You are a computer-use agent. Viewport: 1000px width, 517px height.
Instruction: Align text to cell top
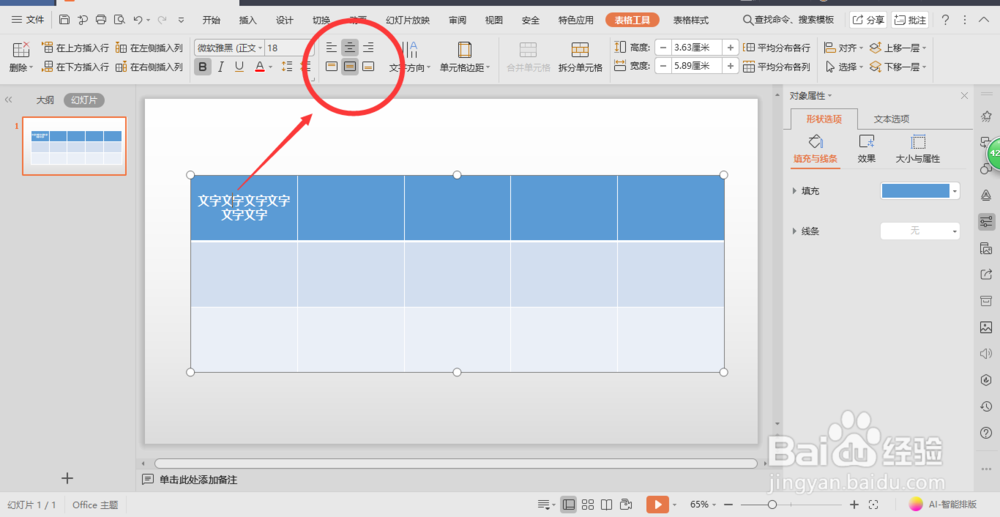pyautogui.click(x=332, y=66)
